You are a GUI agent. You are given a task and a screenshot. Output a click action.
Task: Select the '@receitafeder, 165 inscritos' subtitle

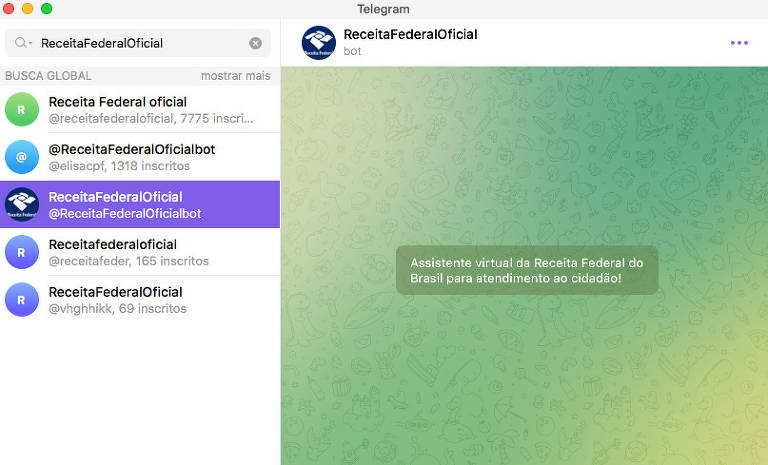click(x=129, y=261)
